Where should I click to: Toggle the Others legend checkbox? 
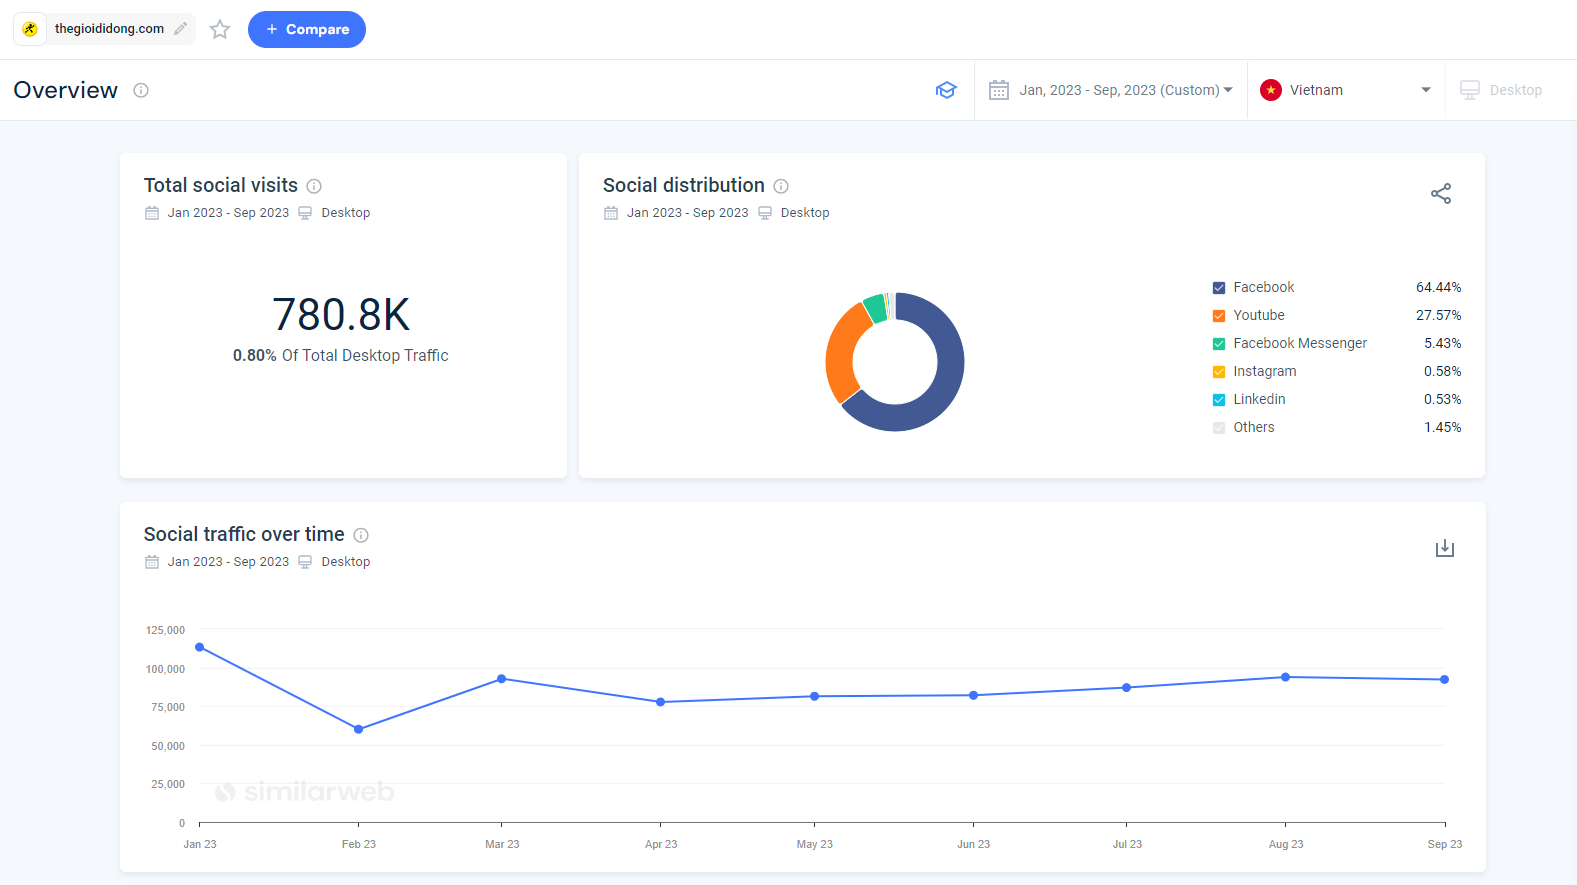1219,428
